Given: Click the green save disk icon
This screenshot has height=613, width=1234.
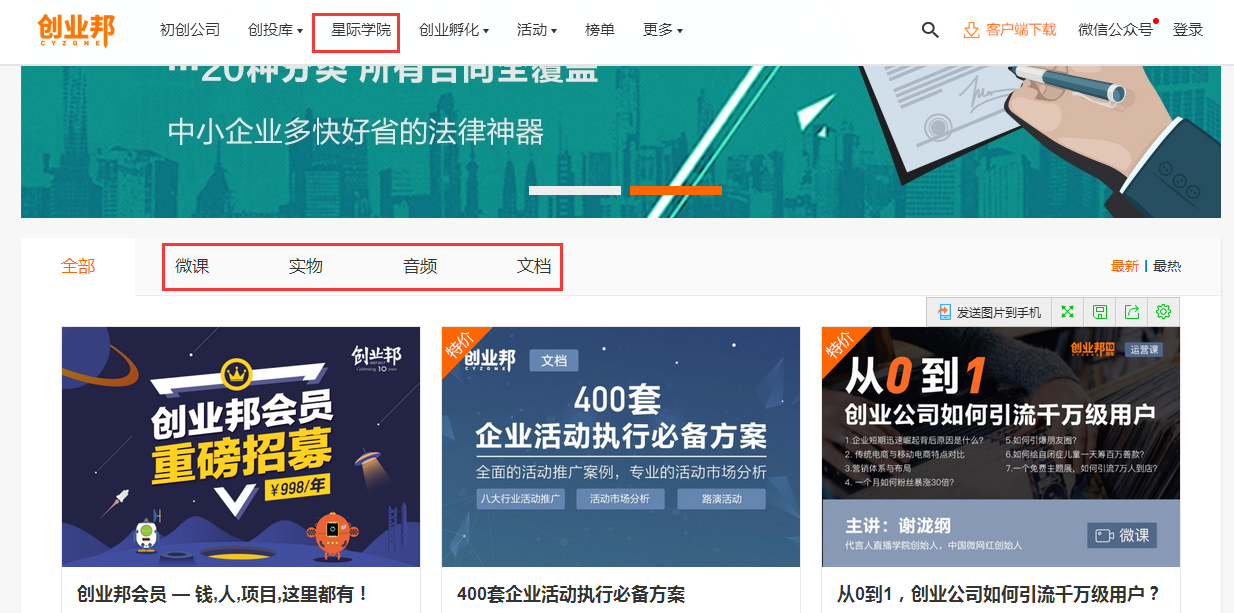Looking at the screenshot, I should pyautogui.click(x=1100, y=312).
